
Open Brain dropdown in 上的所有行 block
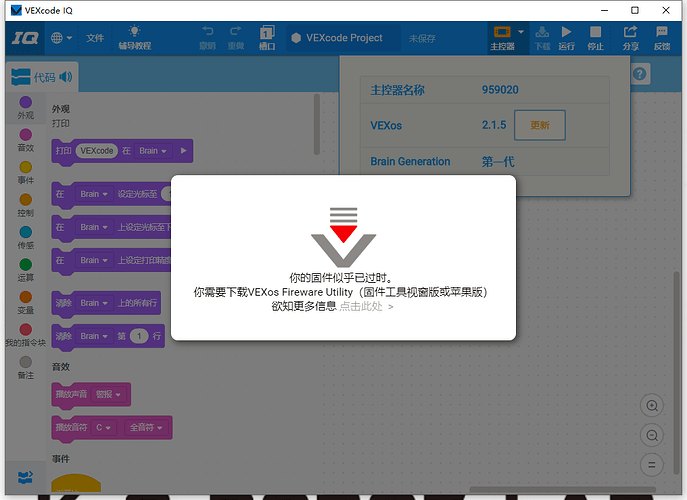[93, 303]
